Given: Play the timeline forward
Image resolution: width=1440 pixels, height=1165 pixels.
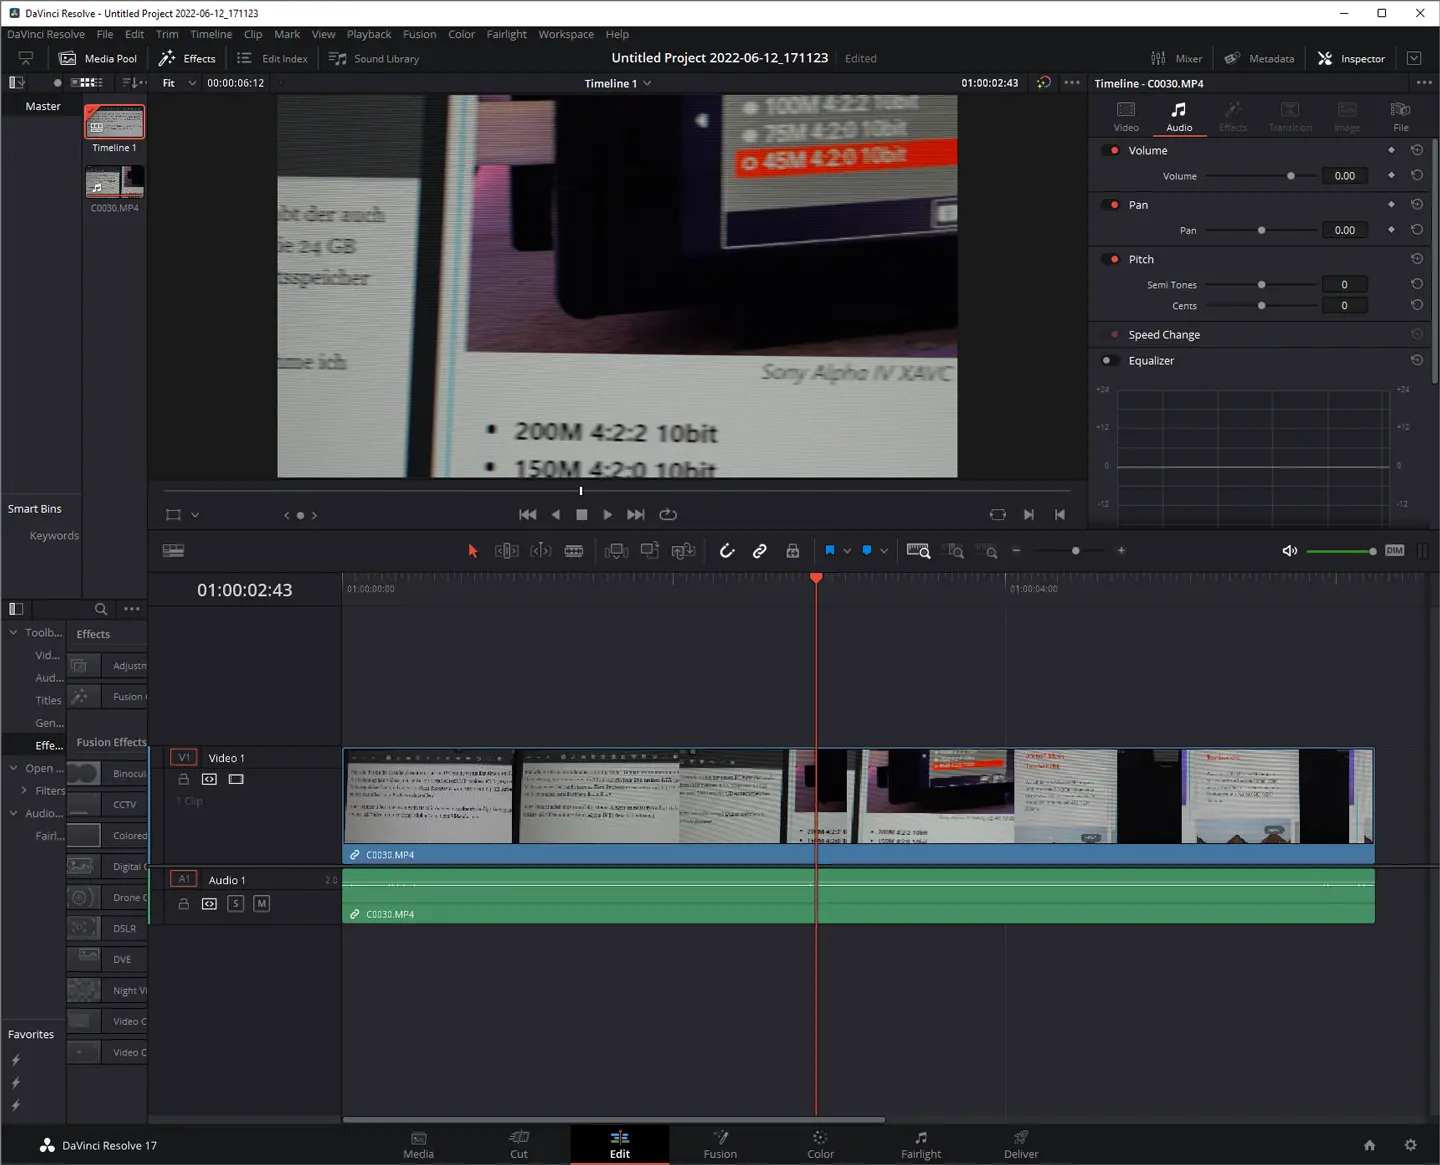Looking at the screenshot, I should point(608,515).
